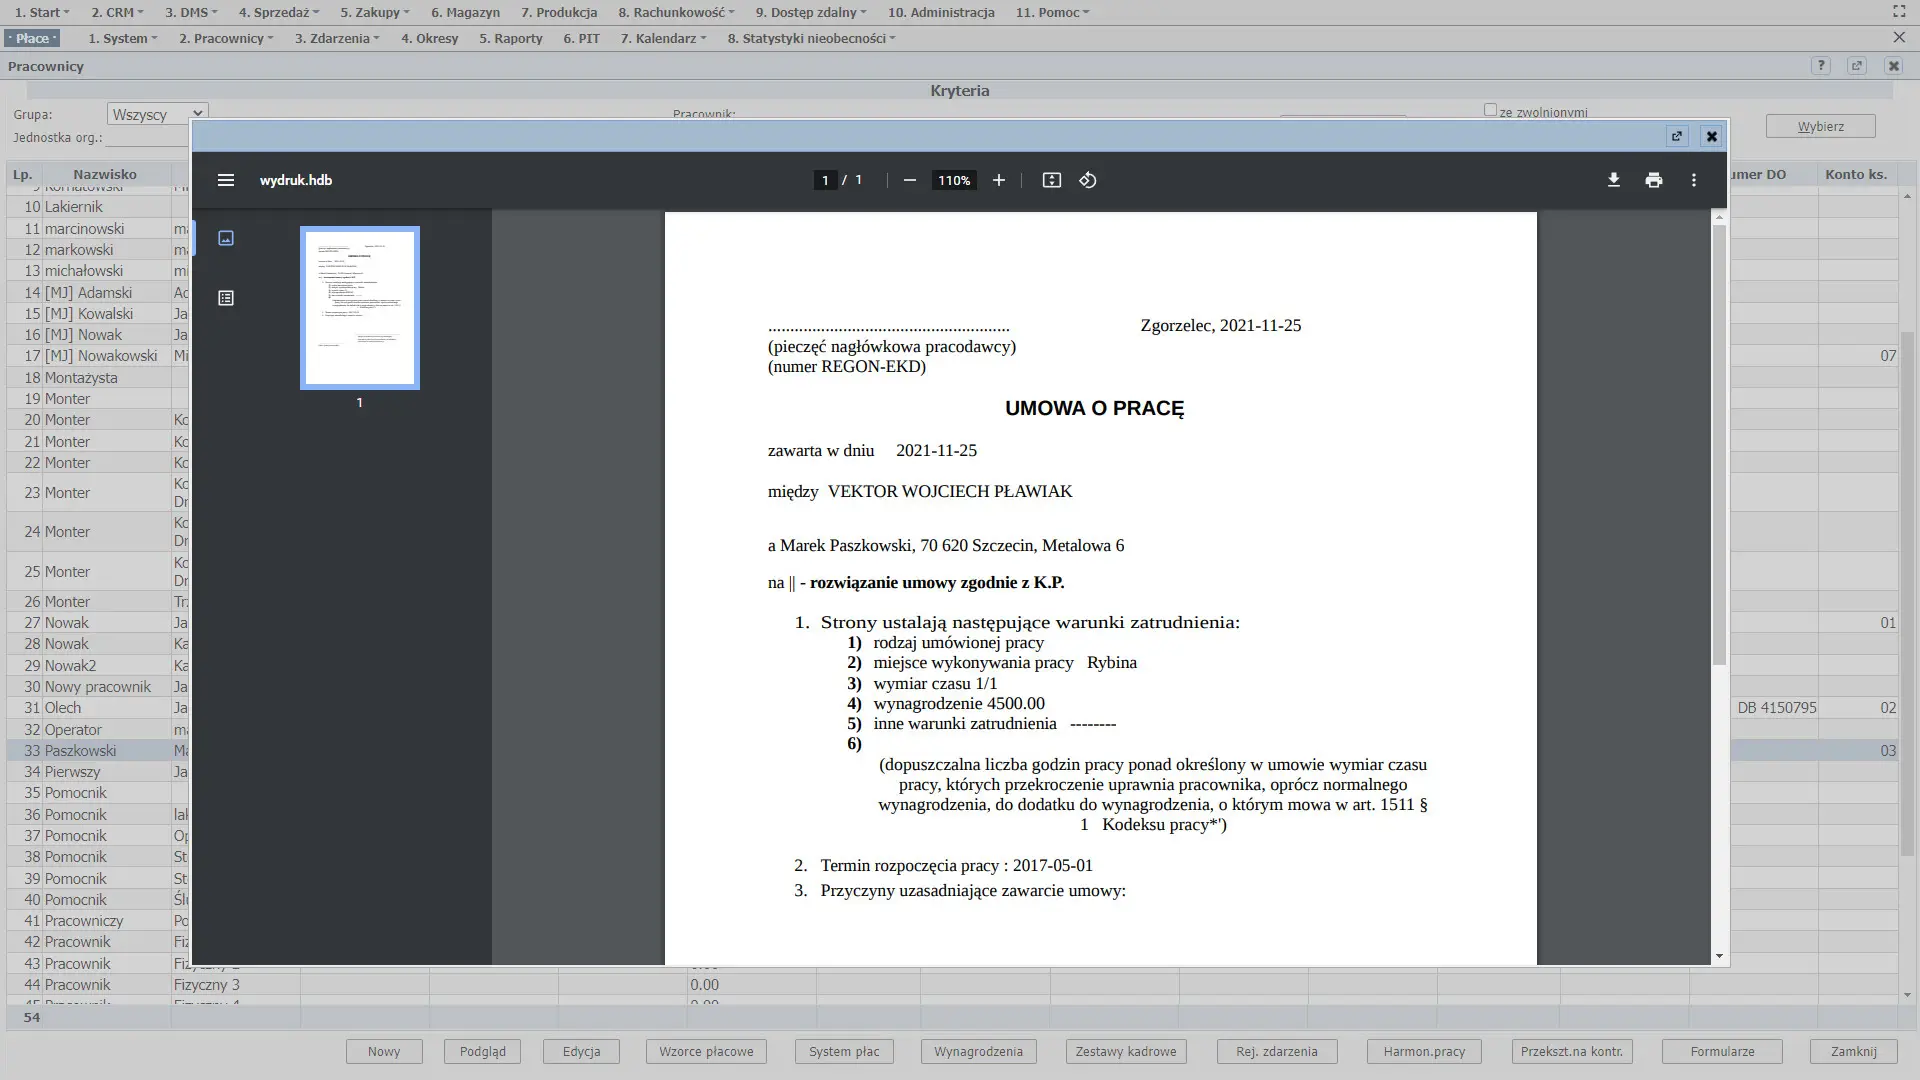The height and width of the screenshot is (1080, 1920).
Task: Click the Formularze button
Action: point(1722,1051)
